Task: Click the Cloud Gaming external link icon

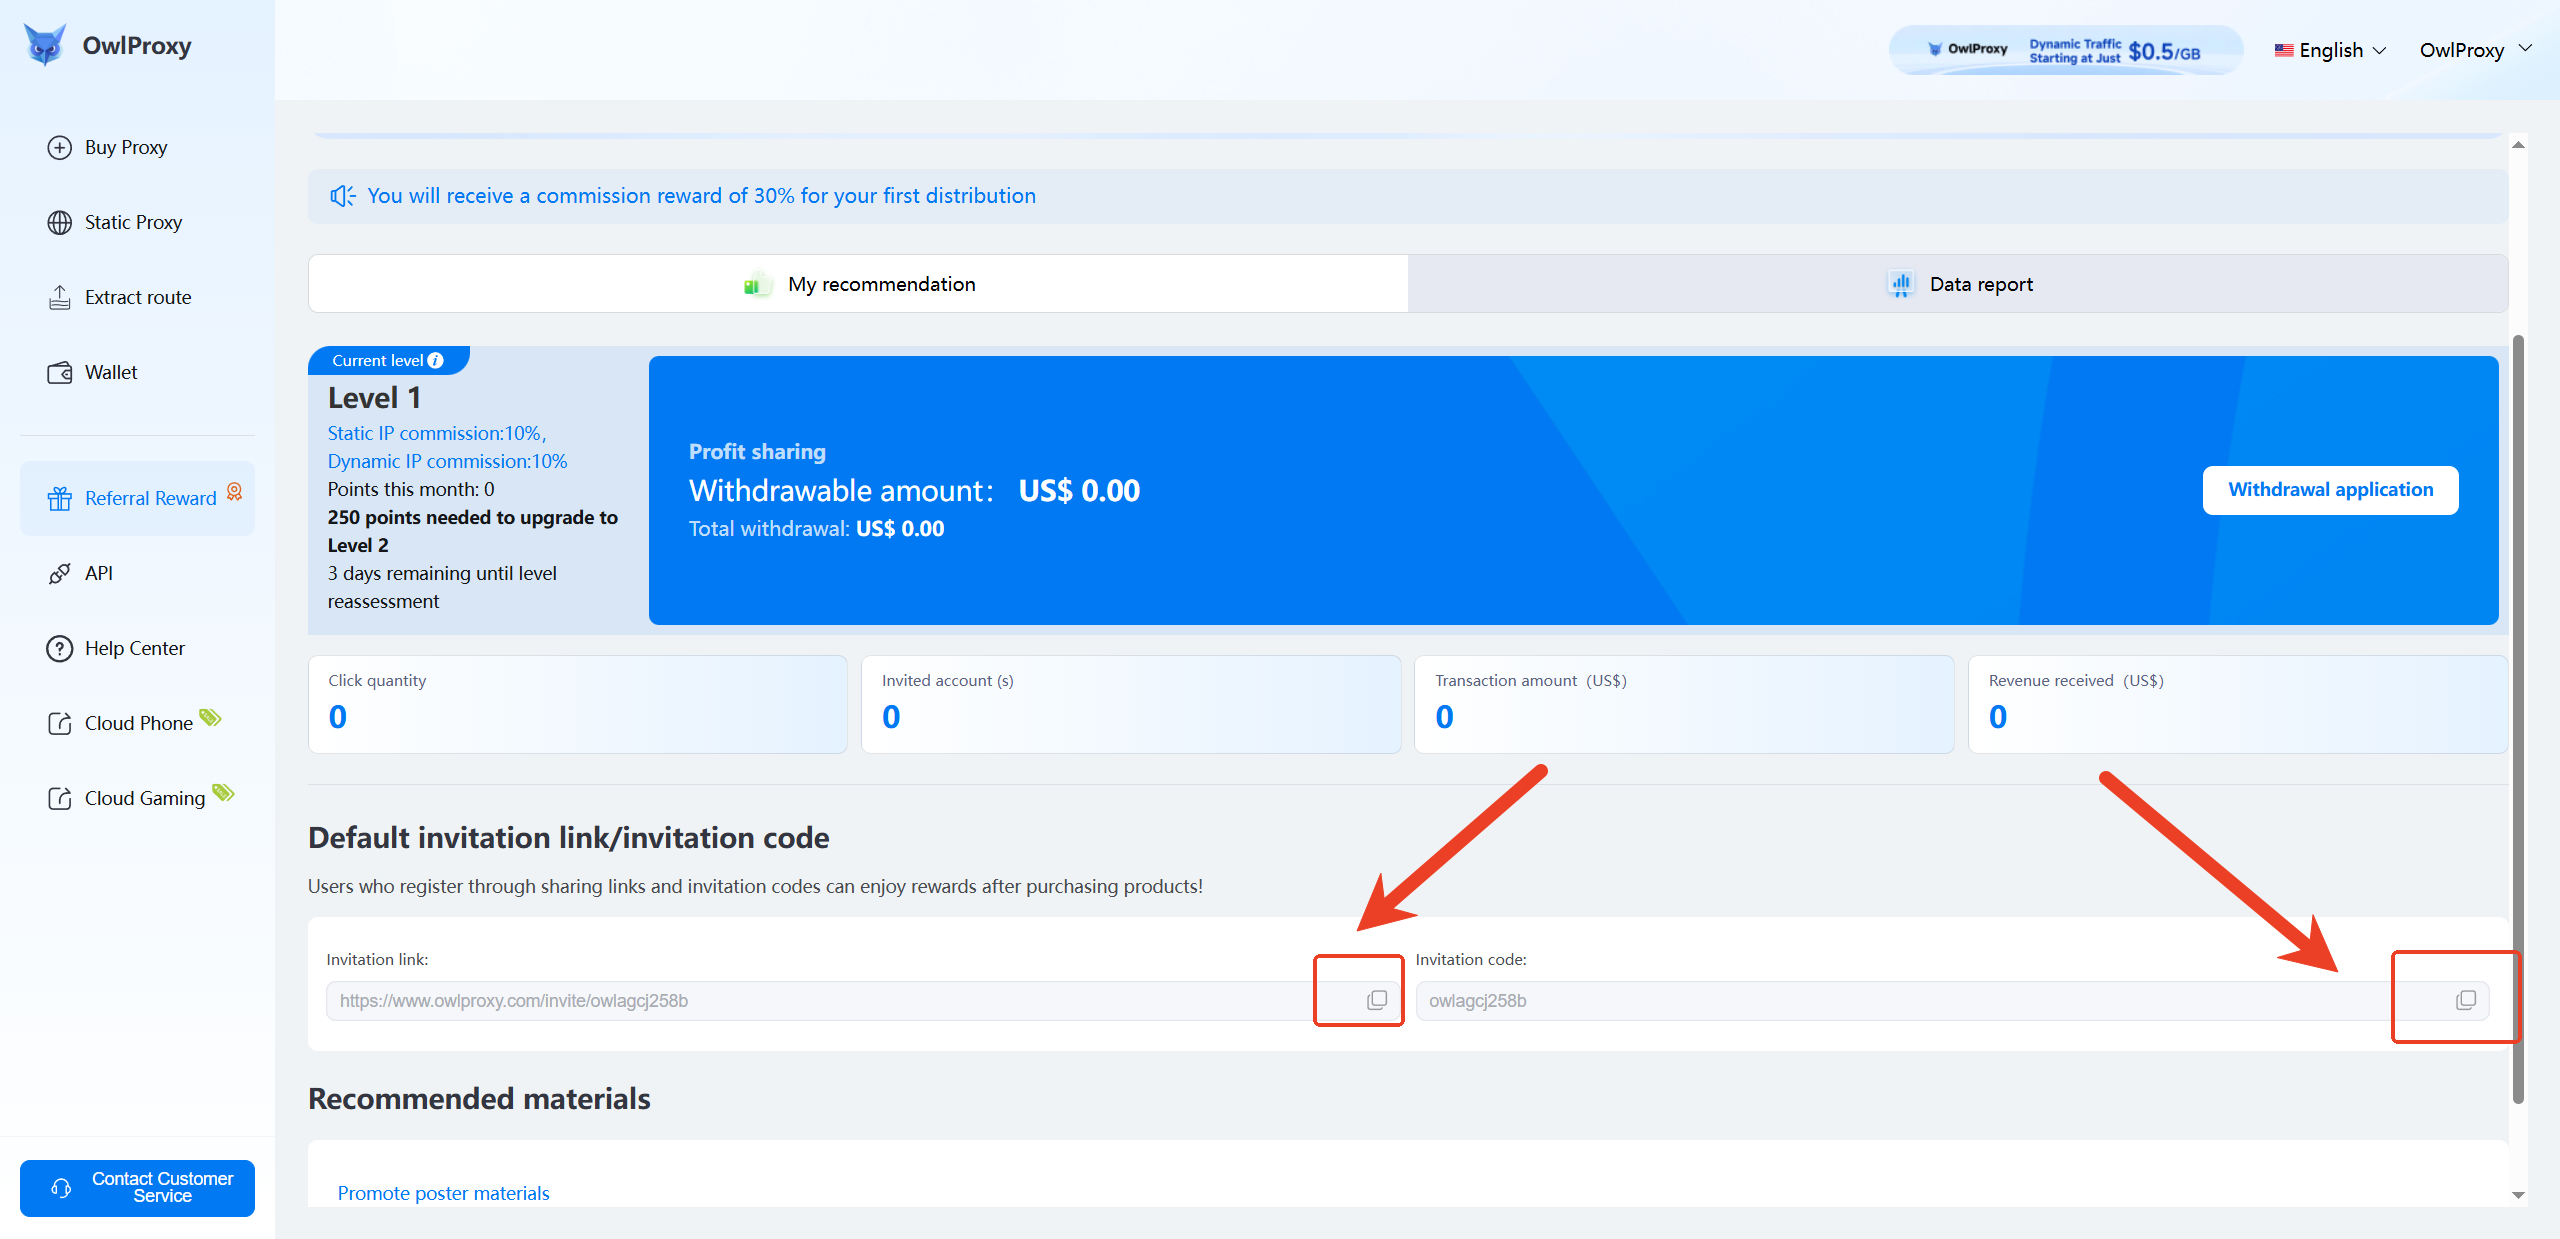Action: point(60,799)
